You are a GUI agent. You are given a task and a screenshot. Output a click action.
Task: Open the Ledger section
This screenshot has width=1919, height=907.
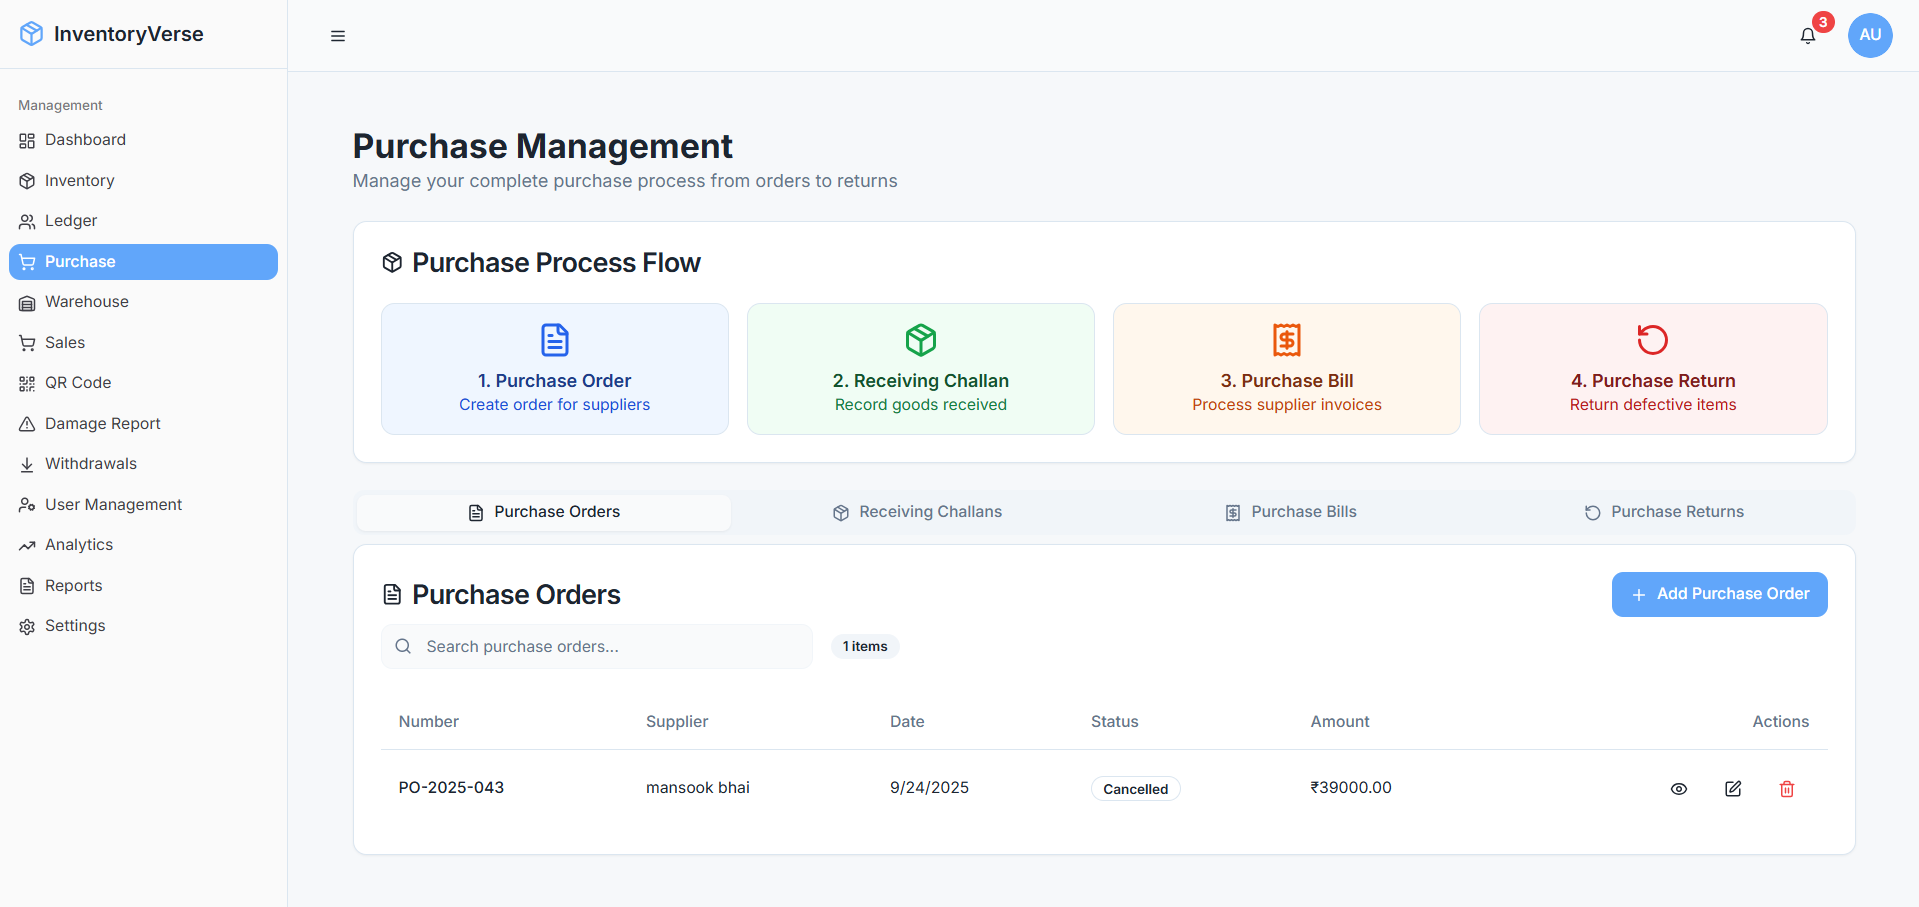click(70, 221)
